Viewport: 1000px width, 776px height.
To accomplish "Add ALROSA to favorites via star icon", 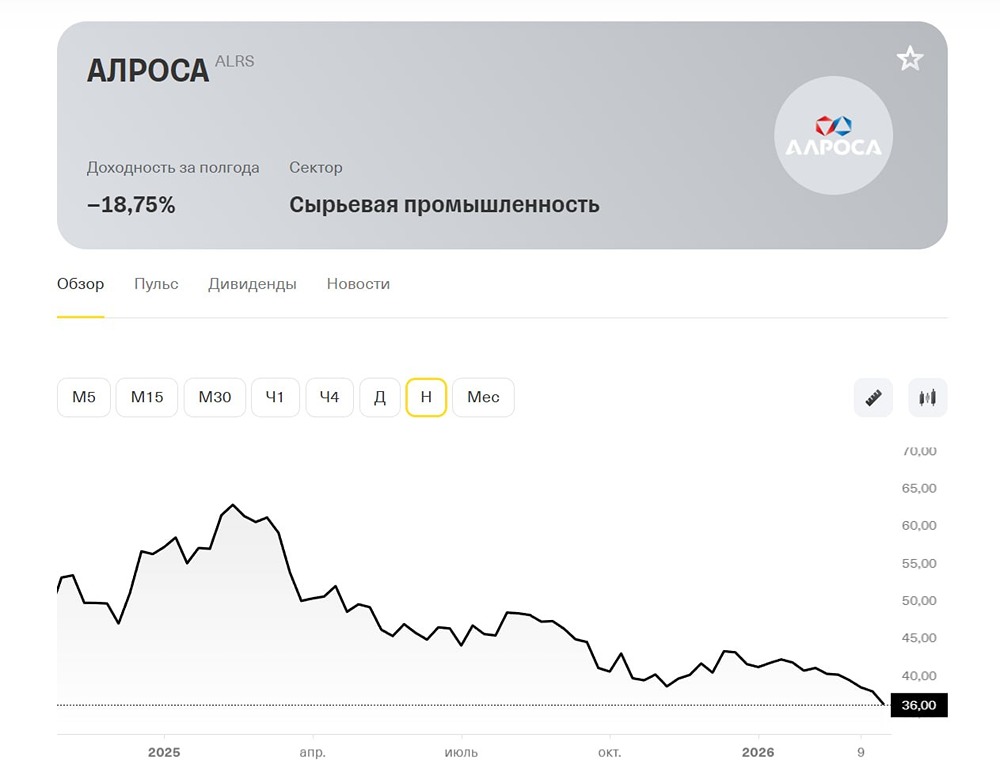I will point(909,58).
